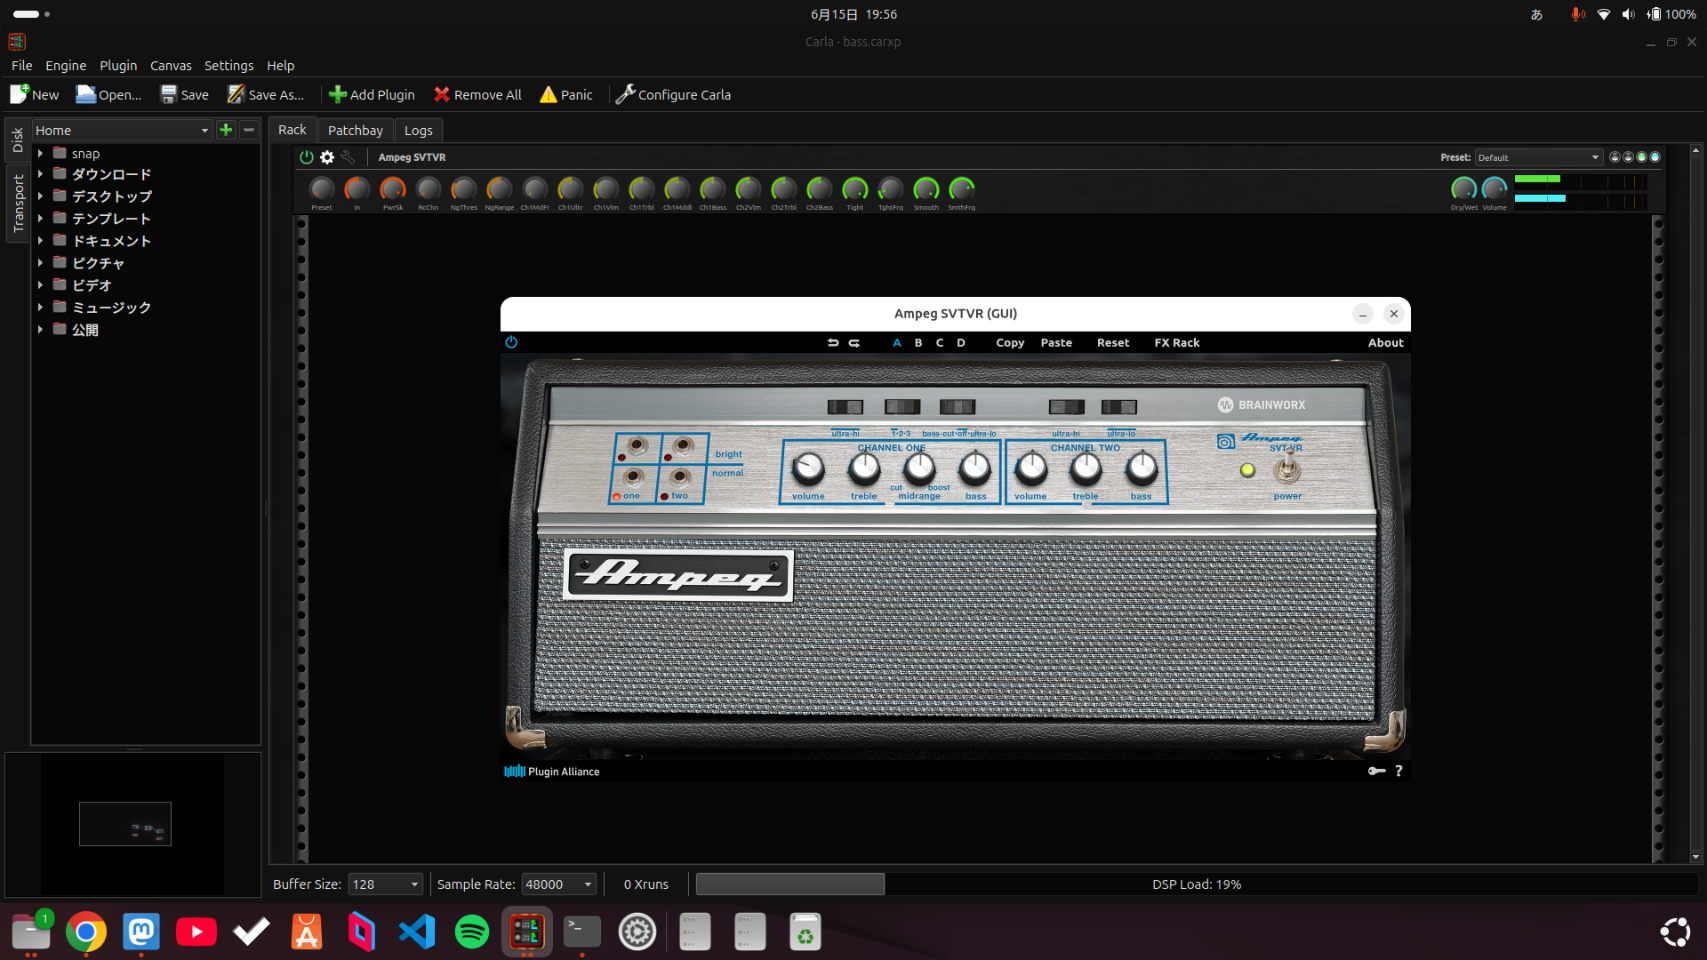1707x960 pixels.
Task: Expand the デスクトップ folder
Action: pos(41,196)
